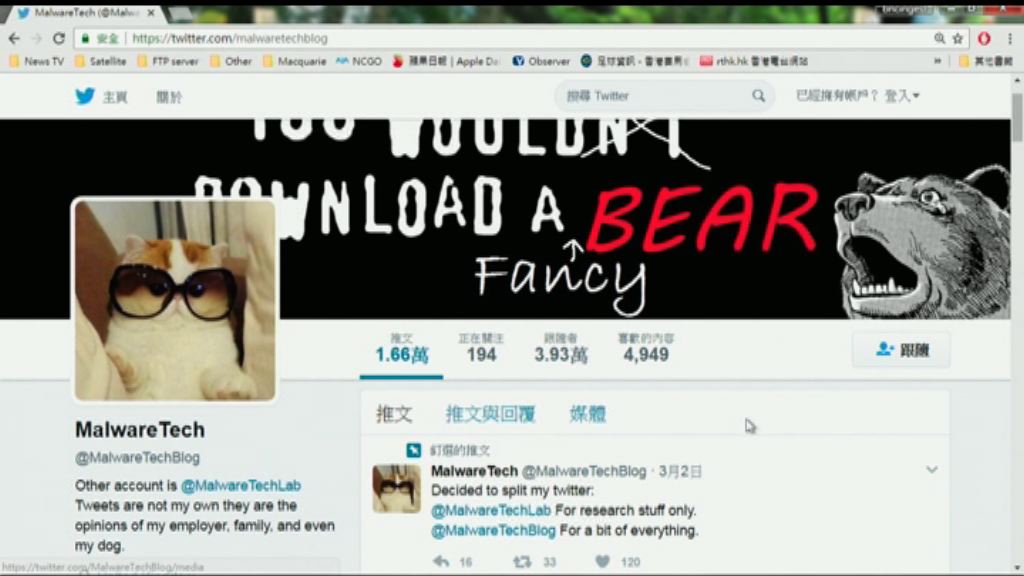Go back with browser back arrow

coord(14,38)
